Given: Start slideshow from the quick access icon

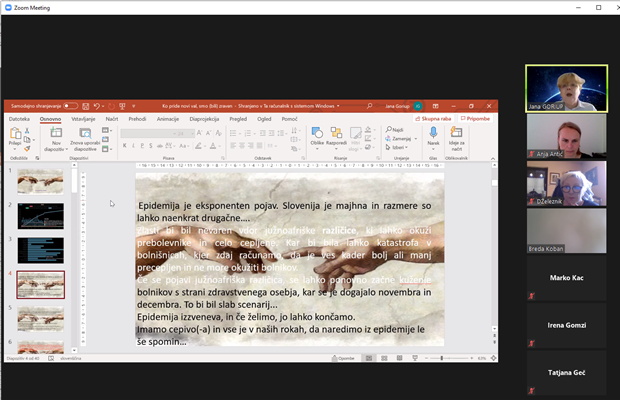Looking at the screenshot, I should [x=122, y=106].
